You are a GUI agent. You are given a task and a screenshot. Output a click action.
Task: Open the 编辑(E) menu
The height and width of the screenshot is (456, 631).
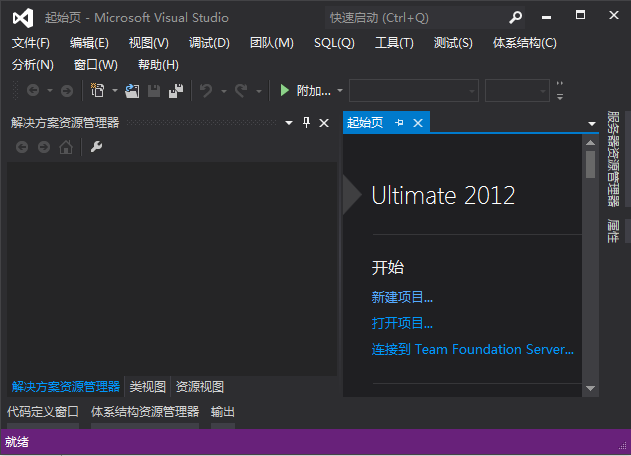(x=89, y=43)
